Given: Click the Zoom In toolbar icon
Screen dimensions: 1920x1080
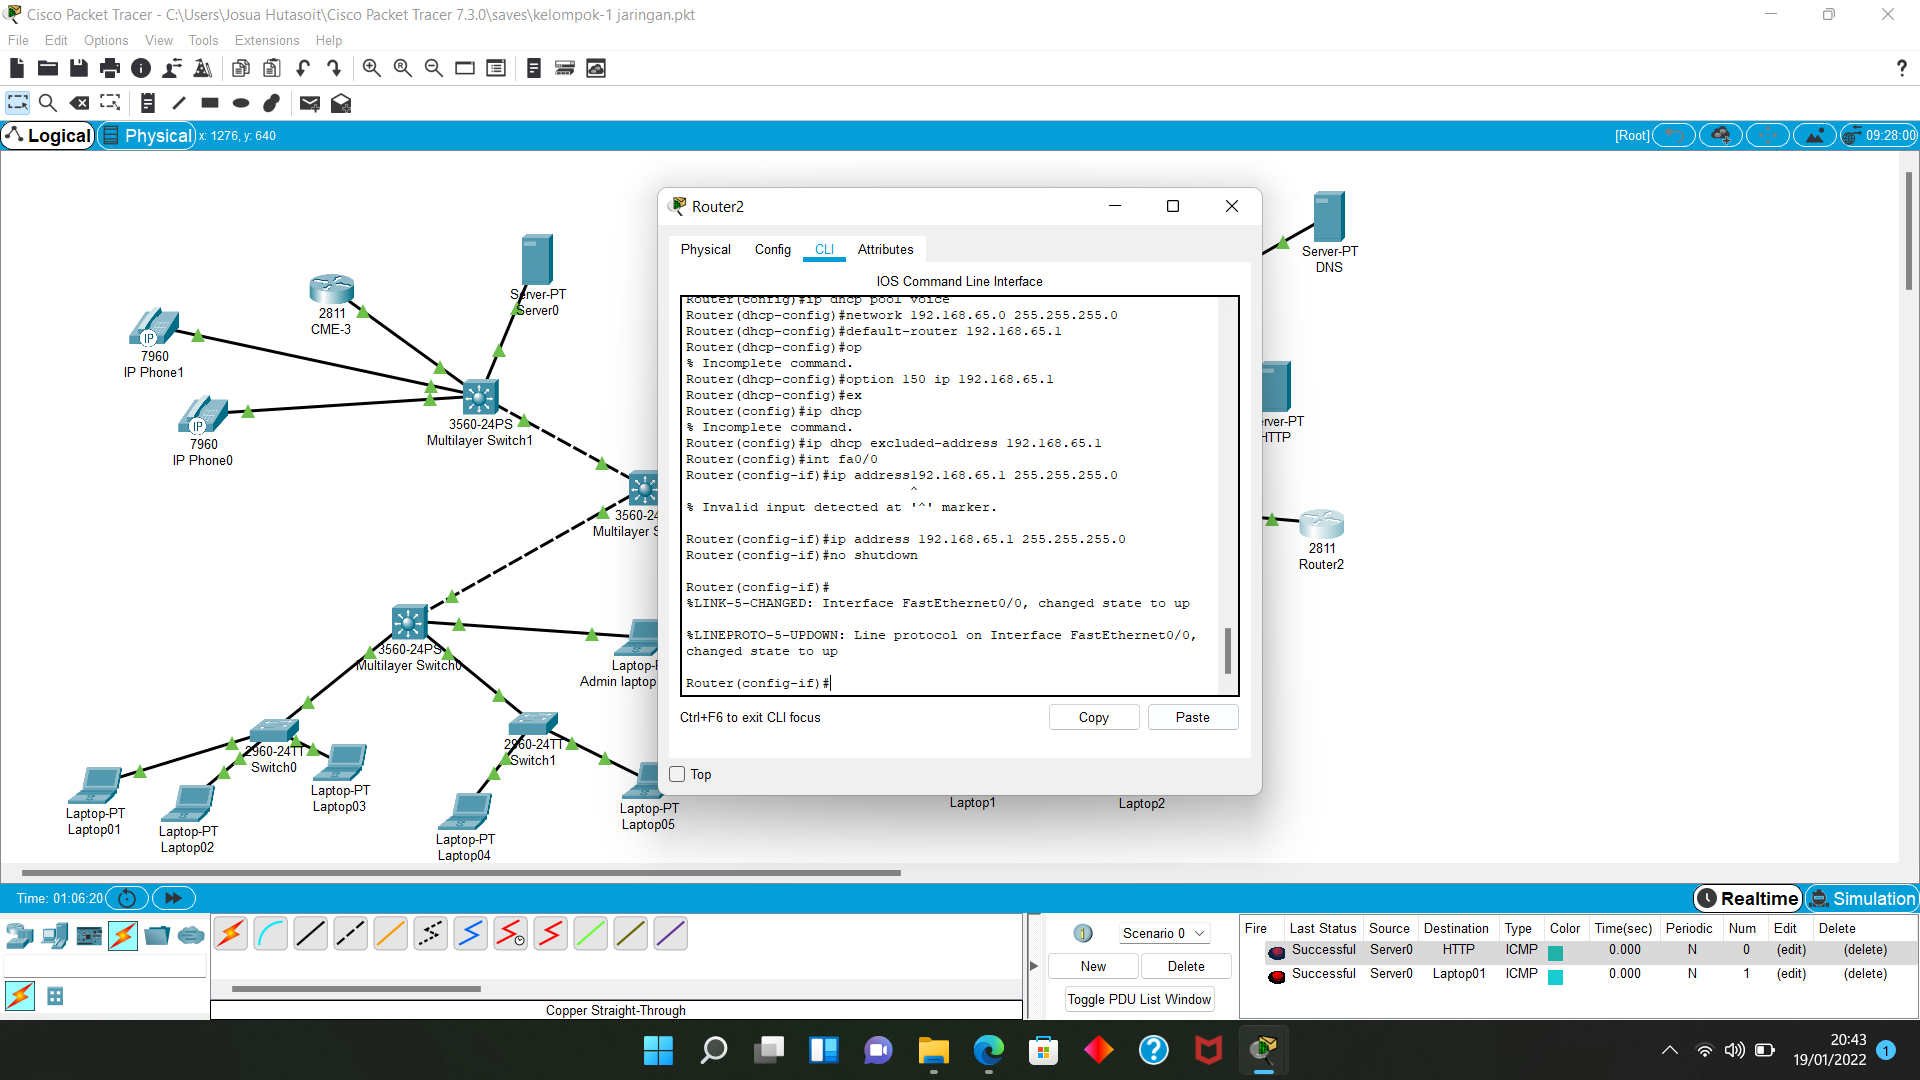Looking at the screenshot, I should tap(371, 68).
